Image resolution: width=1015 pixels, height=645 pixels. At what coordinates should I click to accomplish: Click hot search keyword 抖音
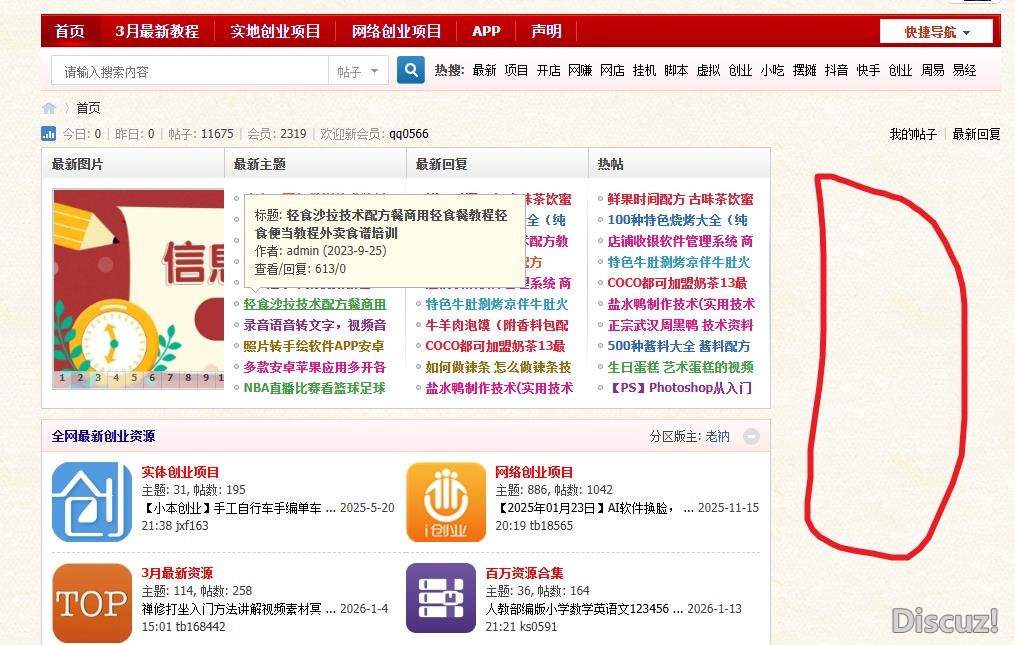(x=836, y=71)
